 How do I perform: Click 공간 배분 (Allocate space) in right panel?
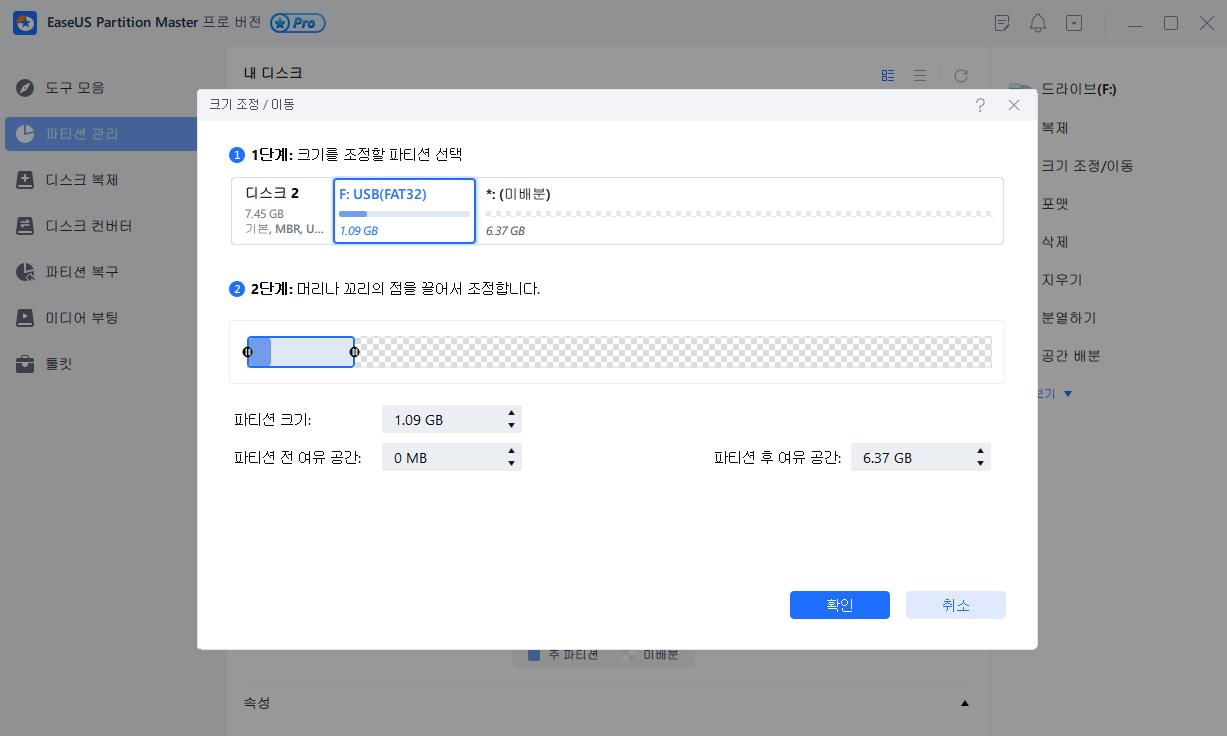(1071, 356)
